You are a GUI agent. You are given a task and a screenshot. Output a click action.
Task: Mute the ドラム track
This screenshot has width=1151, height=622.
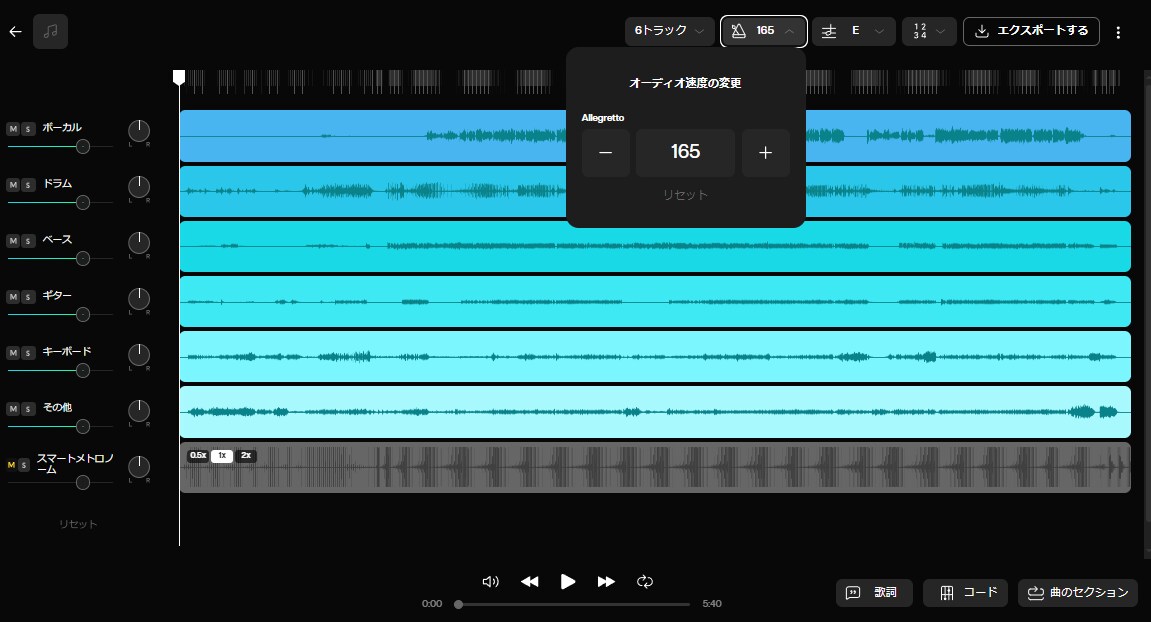13,184
